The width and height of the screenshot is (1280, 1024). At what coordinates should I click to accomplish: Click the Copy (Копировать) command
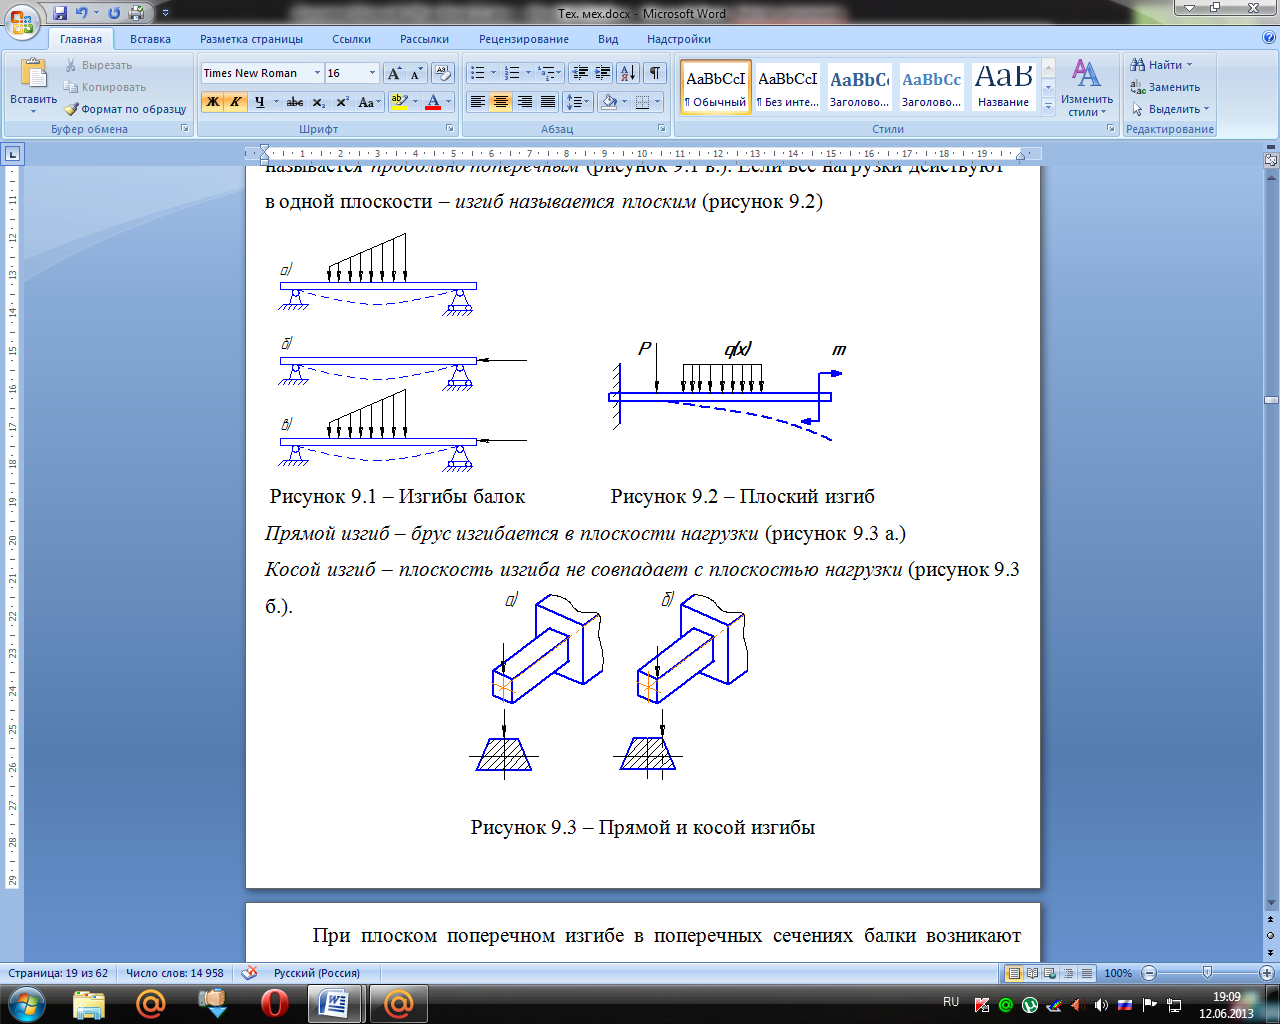pos(105,87)
